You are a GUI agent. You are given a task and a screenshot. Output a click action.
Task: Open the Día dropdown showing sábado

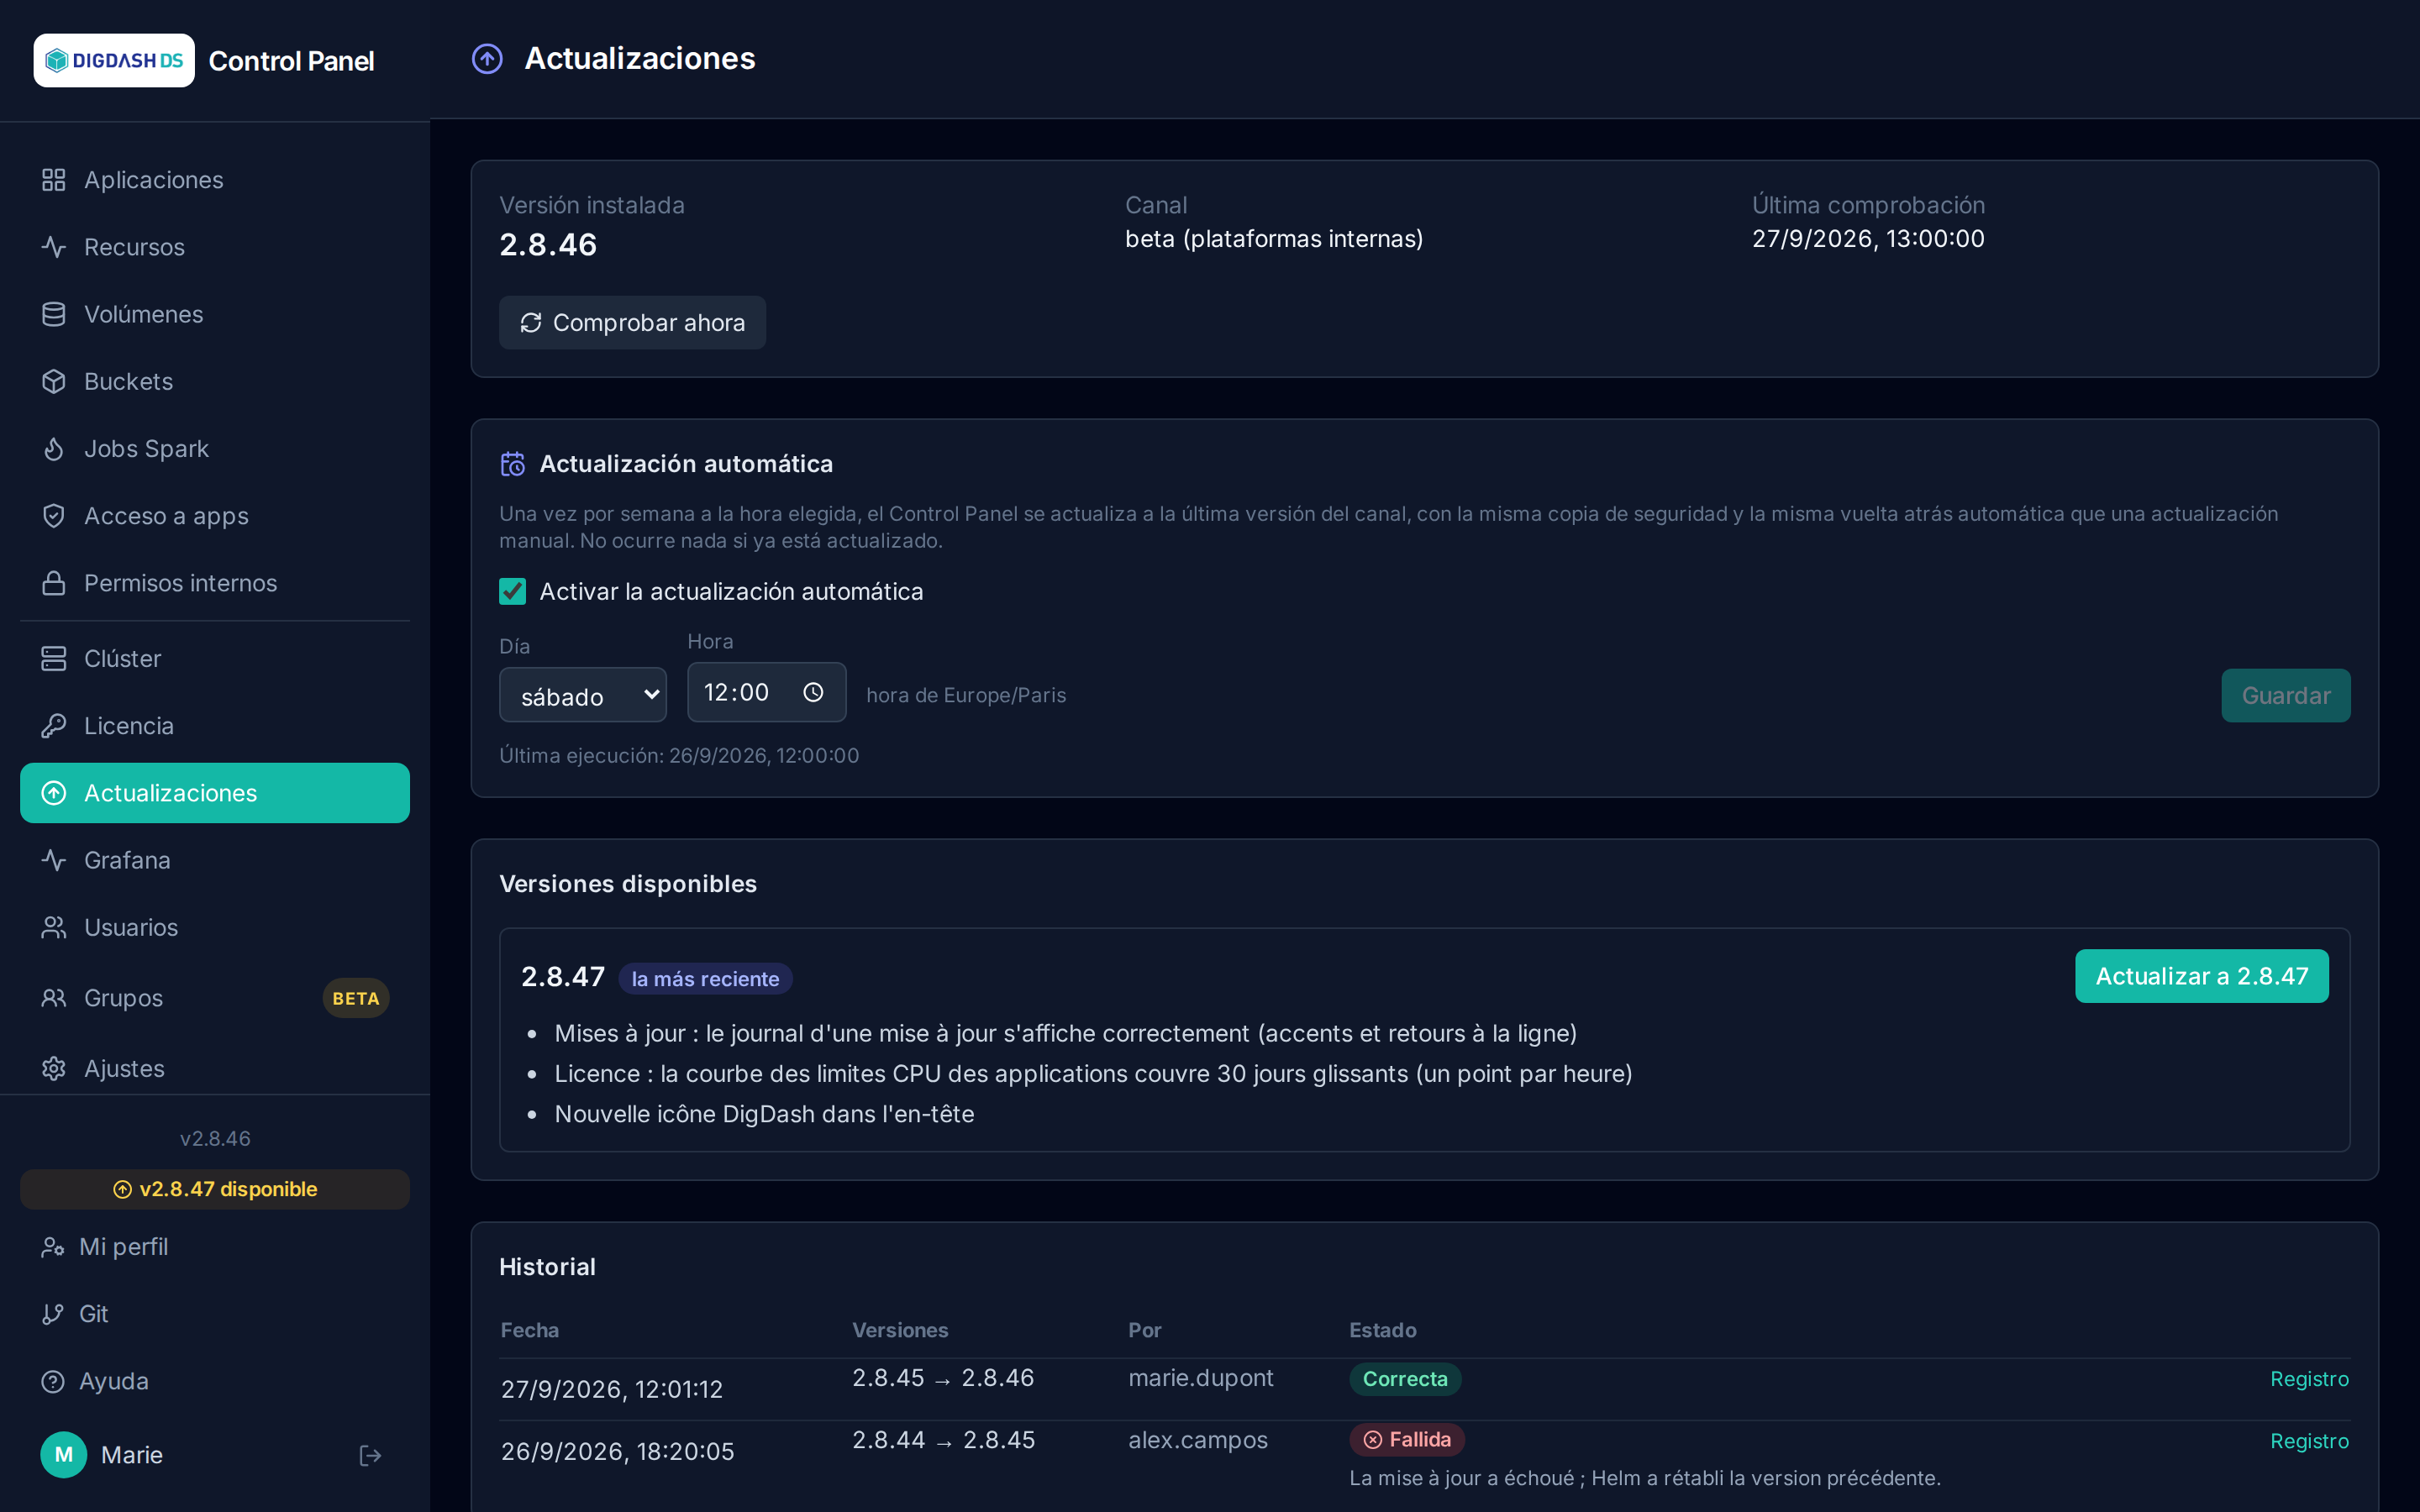pyautogui.click(x=583, y=695)
